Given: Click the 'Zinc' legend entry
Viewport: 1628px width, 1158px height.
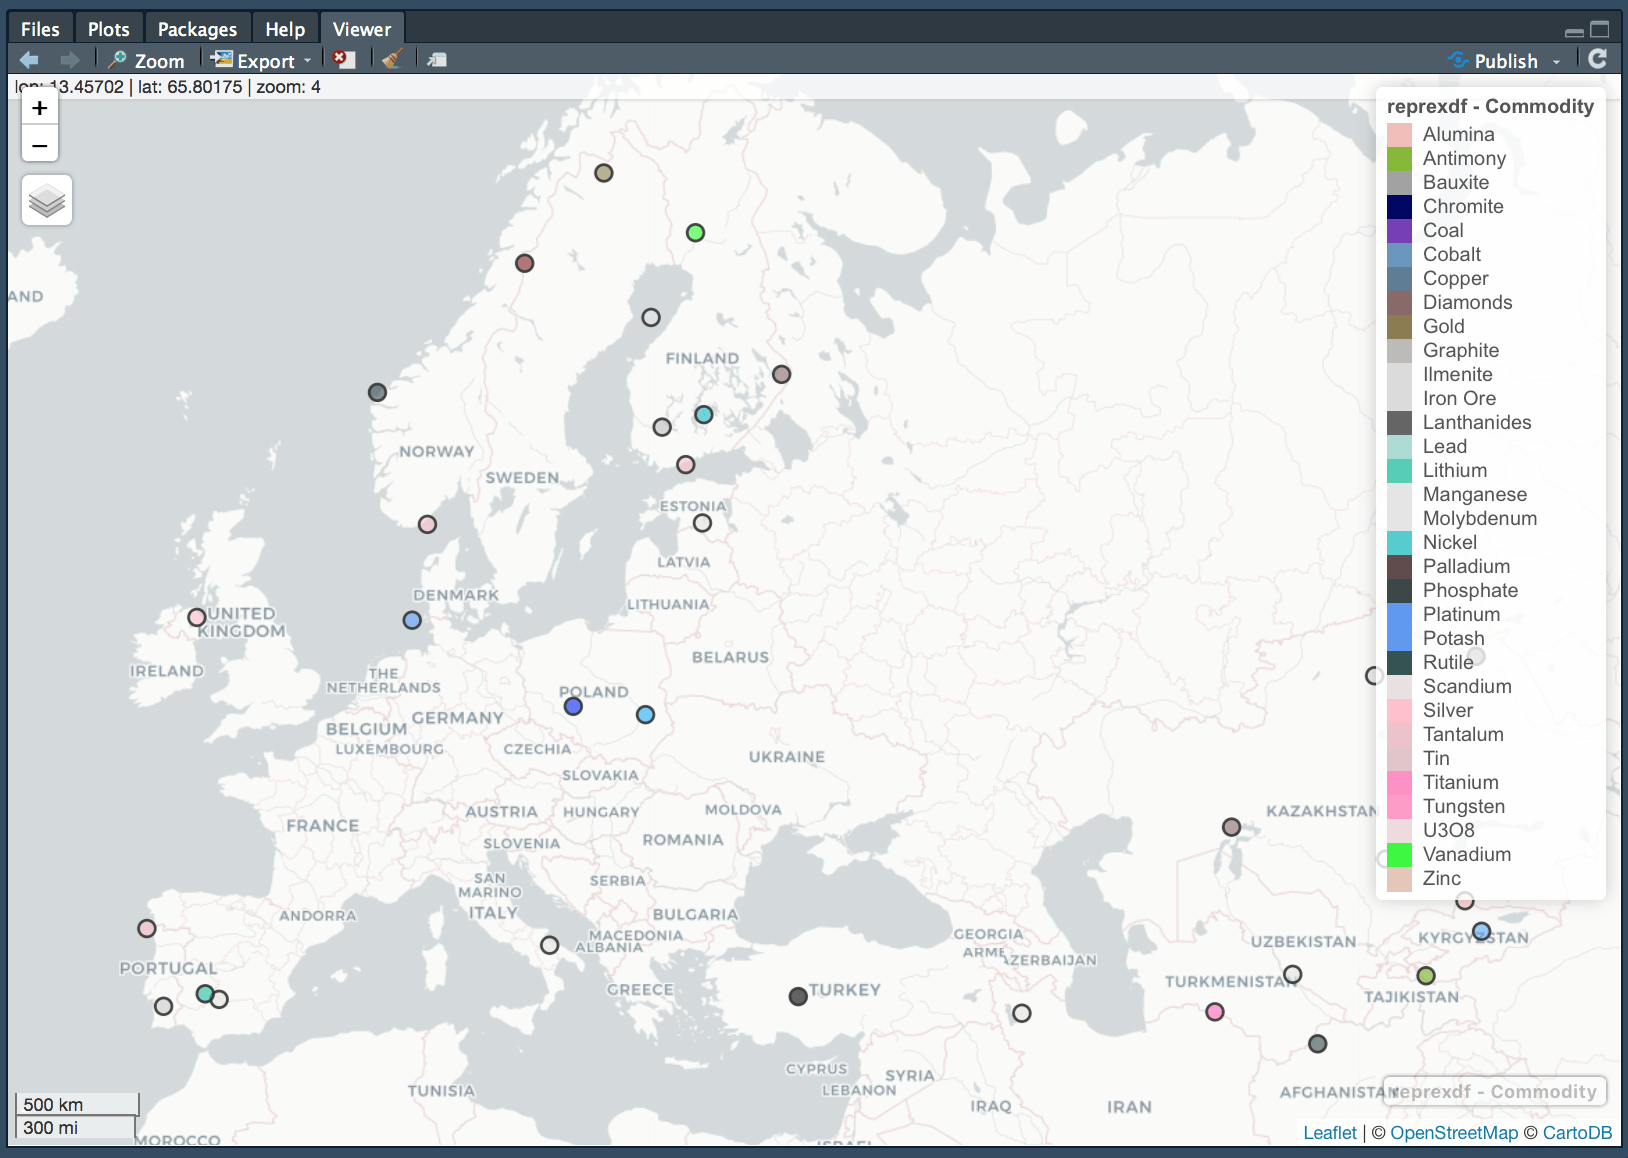Looking at the screenshot, I should [1442, 878].
